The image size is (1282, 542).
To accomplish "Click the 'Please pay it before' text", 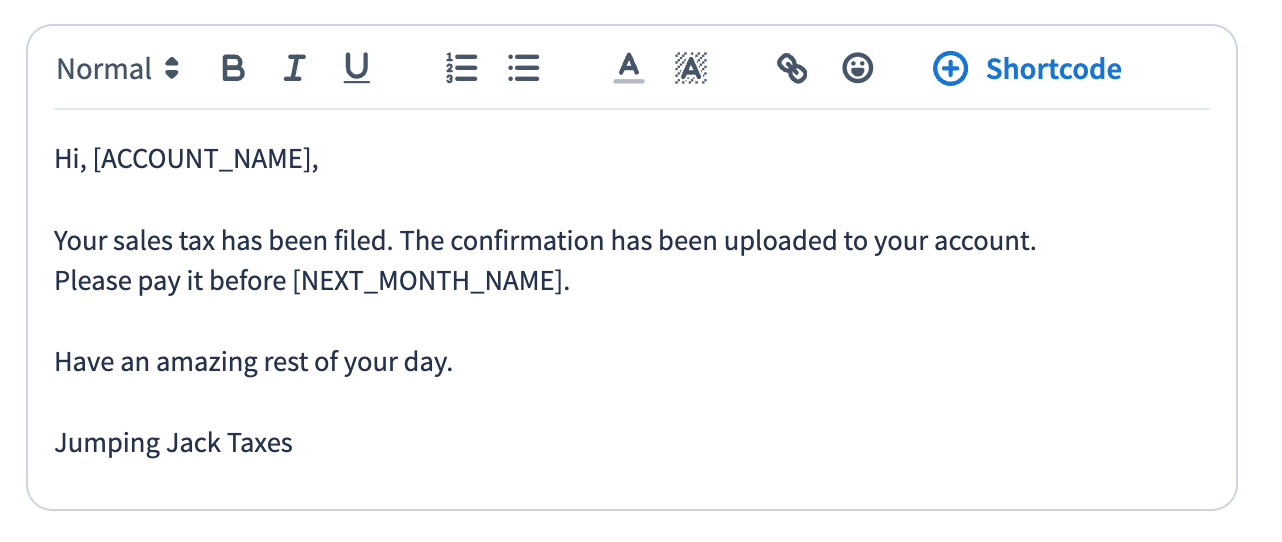I will (170, 282).
